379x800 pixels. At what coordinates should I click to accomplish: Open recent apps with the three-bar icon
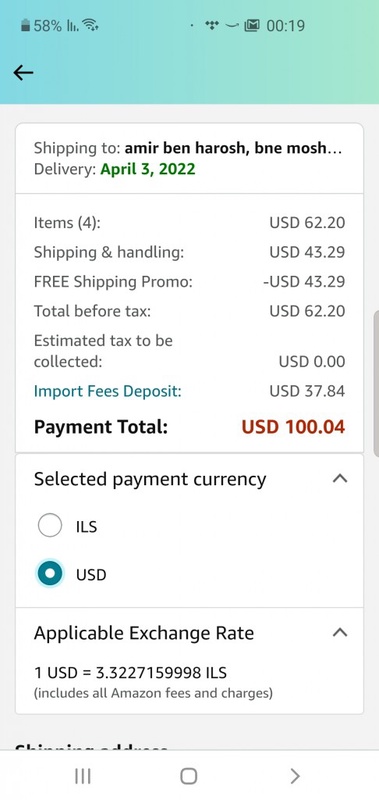[83, 776]
